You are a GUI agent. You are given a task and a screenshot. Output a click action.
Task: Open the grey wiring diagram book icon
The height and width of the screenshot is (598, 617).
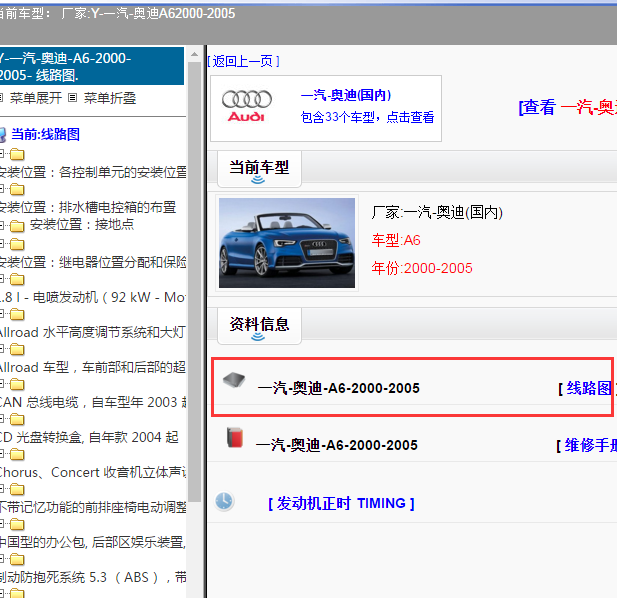[x=234, y=380]
